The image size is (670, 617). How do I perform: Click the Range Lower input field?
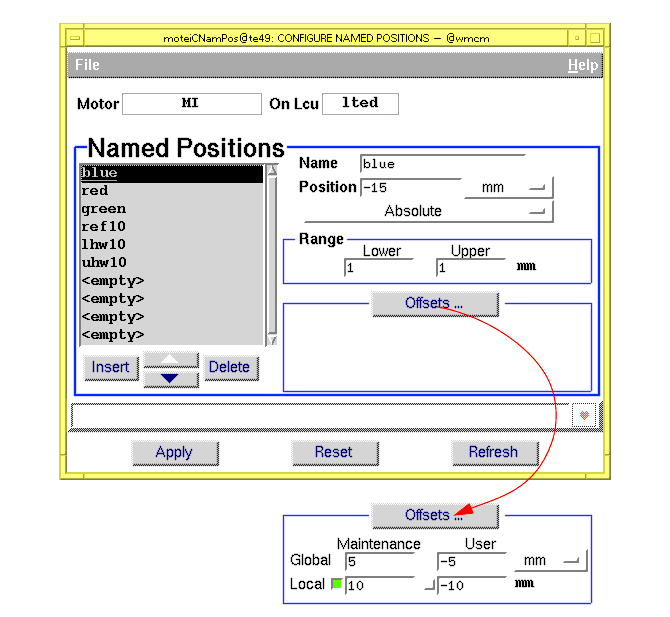click(x=379, y=268)
